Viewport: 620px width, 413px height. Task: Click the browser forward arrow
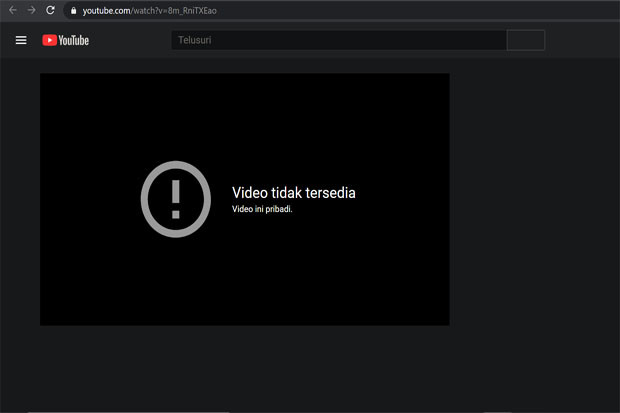(31, 10)
